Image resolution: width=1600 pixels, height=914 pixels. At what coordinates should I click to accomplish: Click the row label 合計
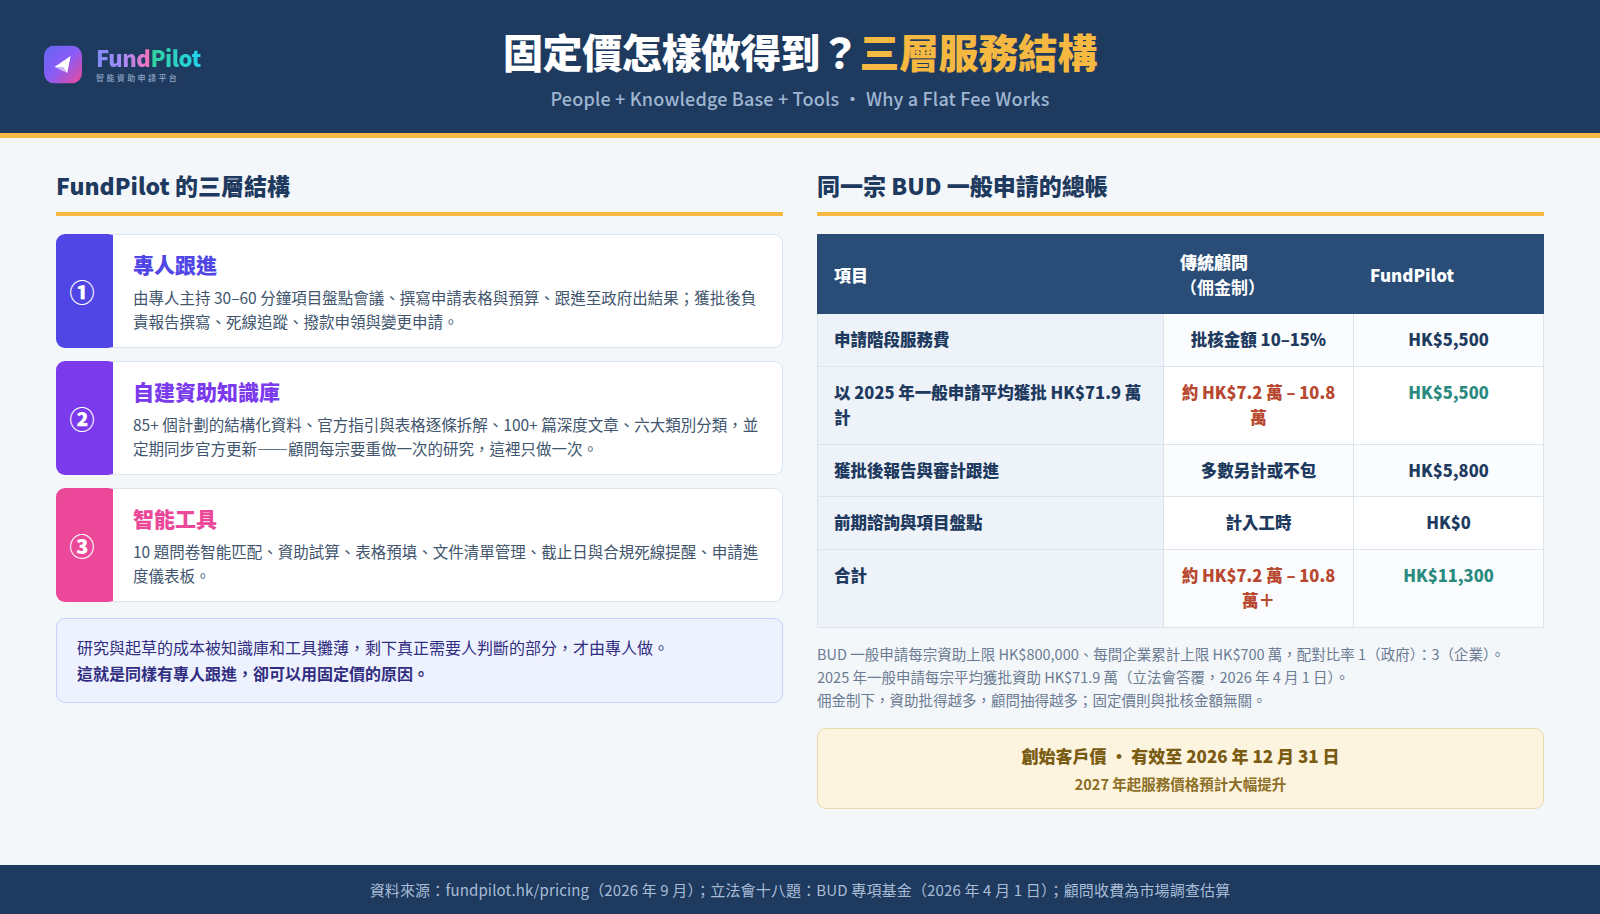851,576
